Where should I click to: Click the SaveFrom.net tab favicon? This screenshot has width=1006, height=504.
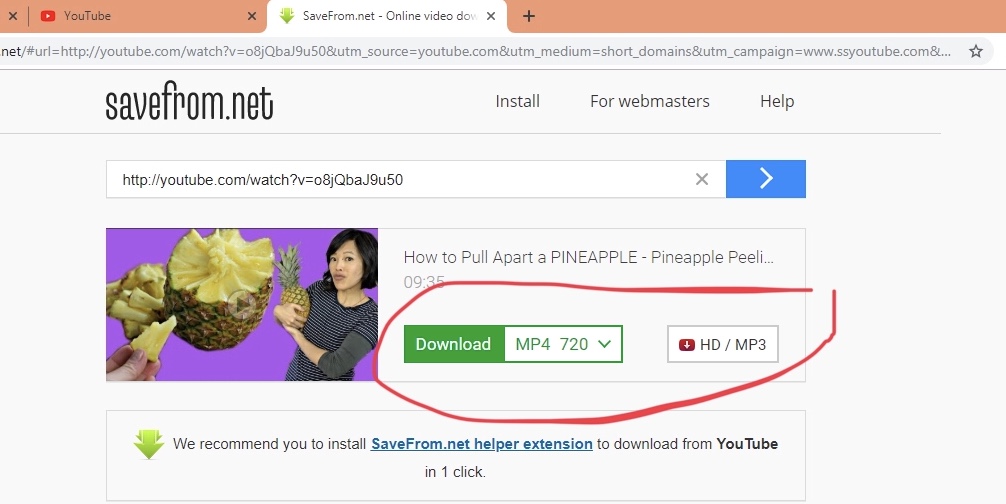287,16
